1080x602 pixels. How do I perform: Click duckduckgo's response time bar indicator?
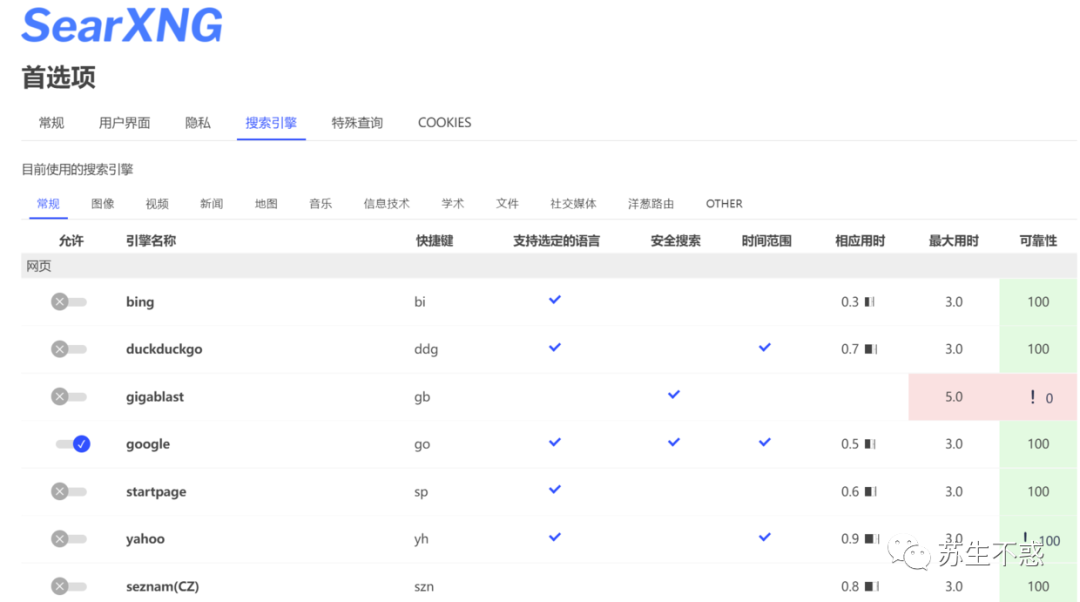871,349
